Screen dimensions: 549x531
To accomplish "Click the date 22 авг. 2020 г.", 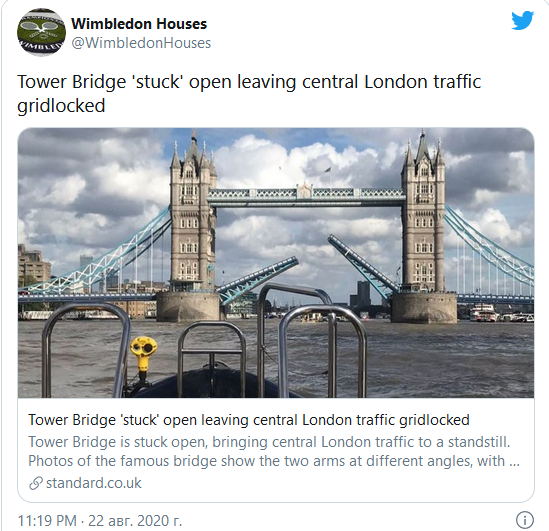I will point(135,520).
